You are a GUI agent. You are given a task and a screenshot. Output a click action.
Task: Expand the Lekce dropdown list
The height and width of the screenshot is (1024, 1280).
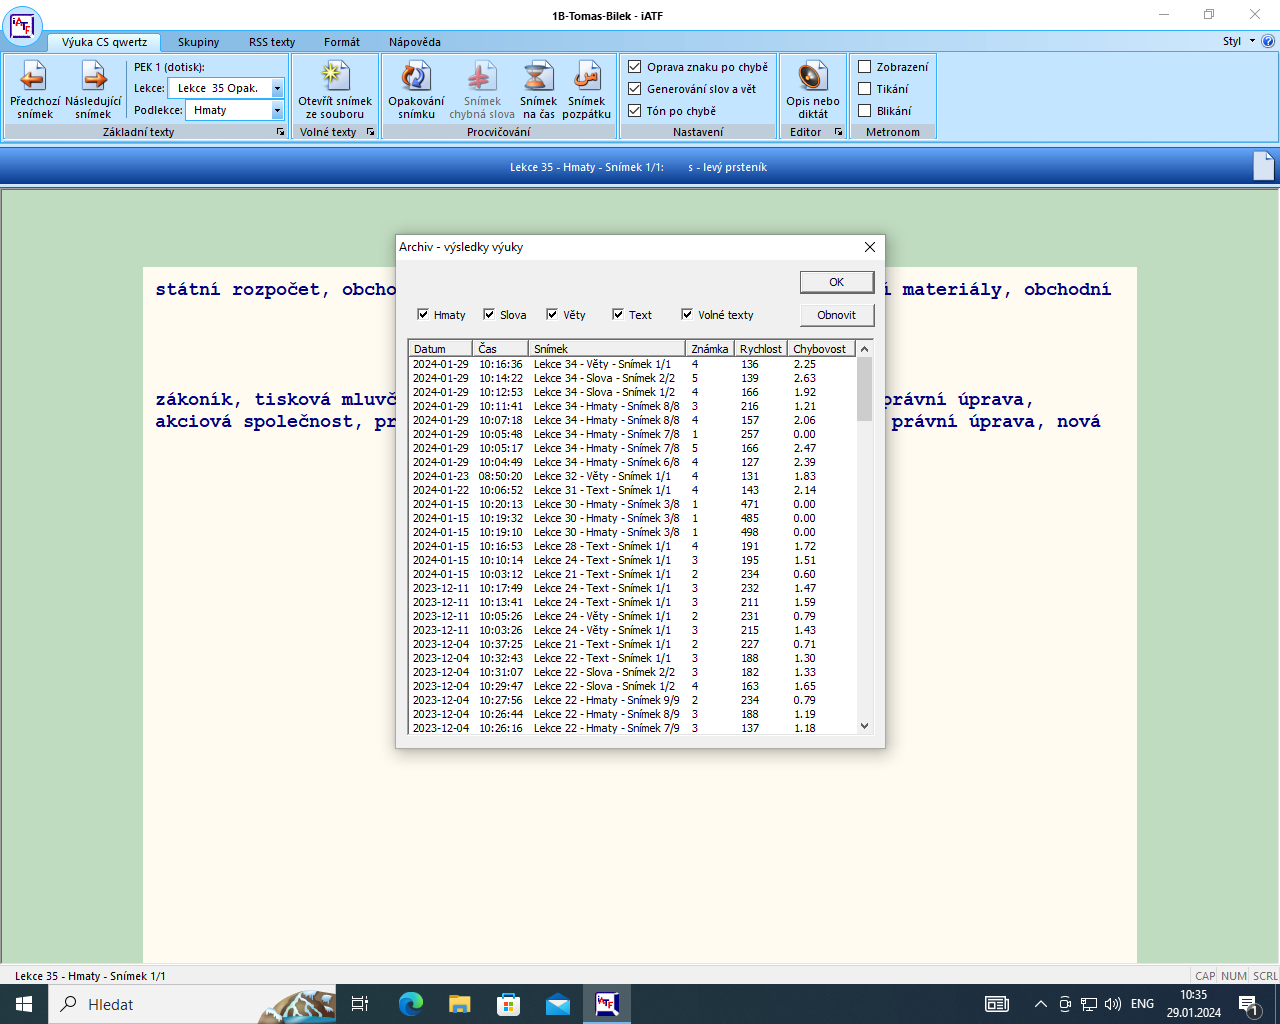277,88
